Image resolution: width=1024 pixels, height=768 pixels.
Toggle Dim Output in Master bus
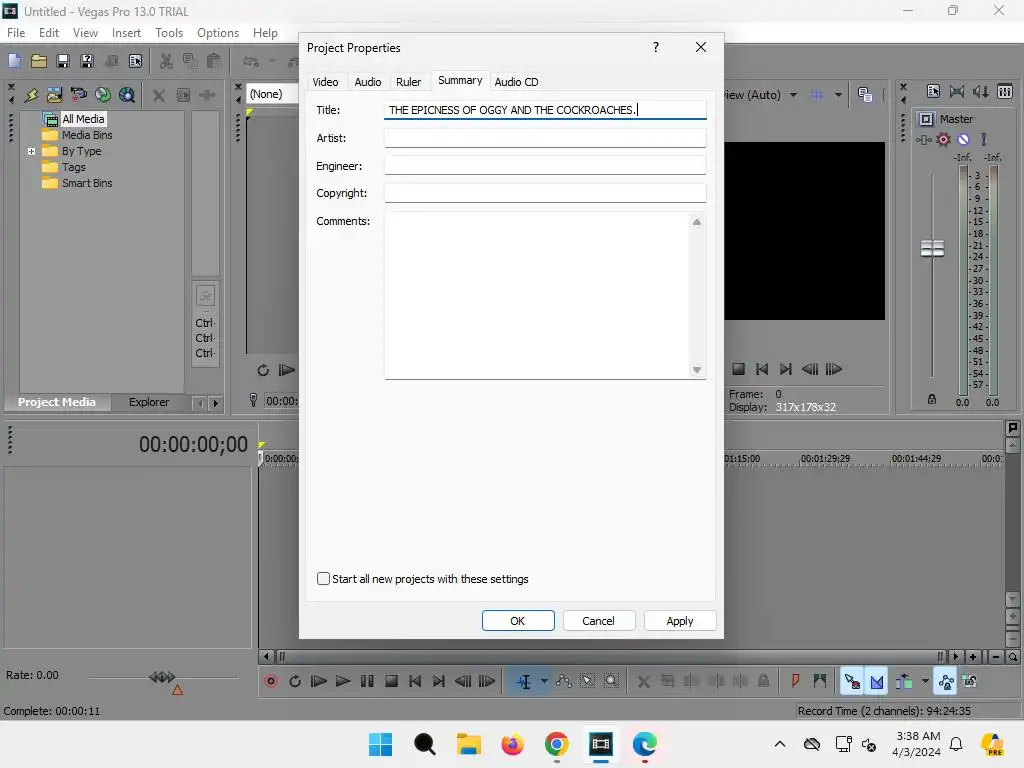[981, 91]
